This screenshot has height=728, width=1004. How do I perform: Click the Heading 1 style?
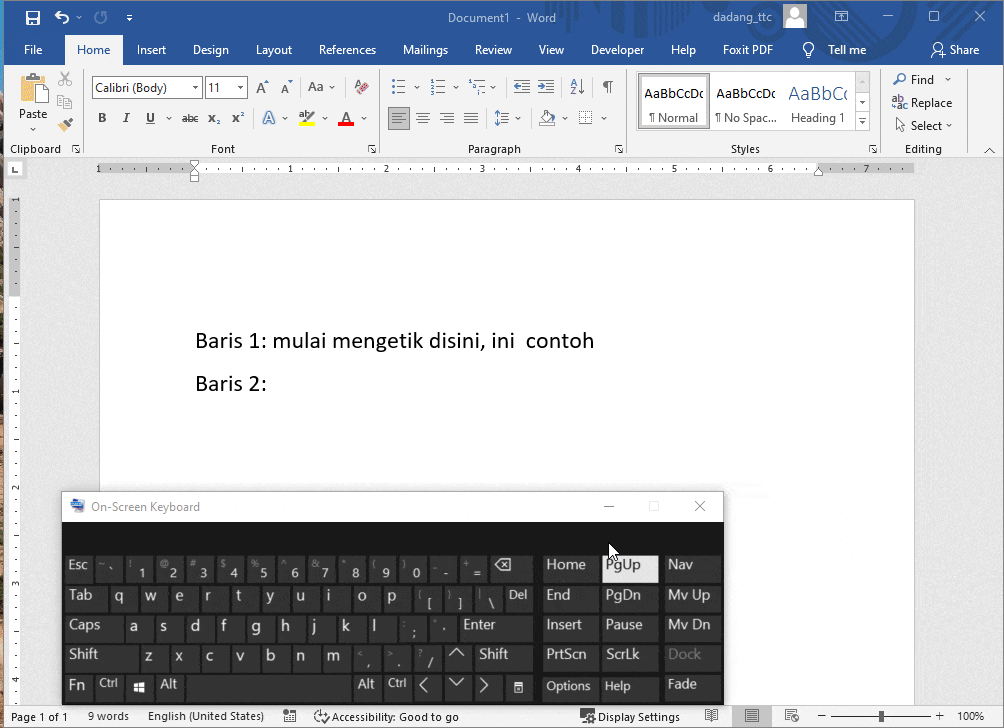point(817,100)
